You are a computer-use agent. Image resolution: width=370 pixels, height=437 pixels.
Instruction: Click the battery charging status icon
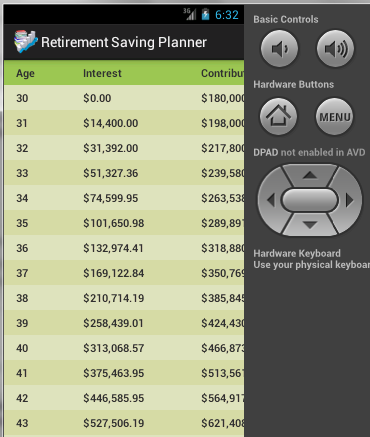tap(206, 14)
